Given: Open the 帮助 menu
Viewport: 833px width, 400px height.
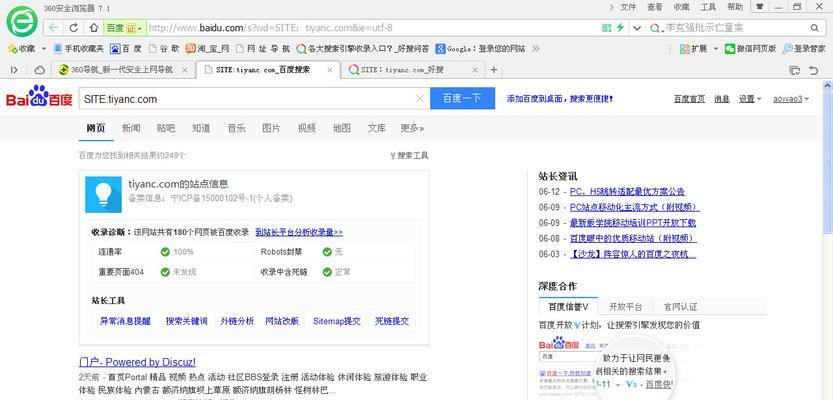Looking at the screenshot, I should click(x=735, y=7).
